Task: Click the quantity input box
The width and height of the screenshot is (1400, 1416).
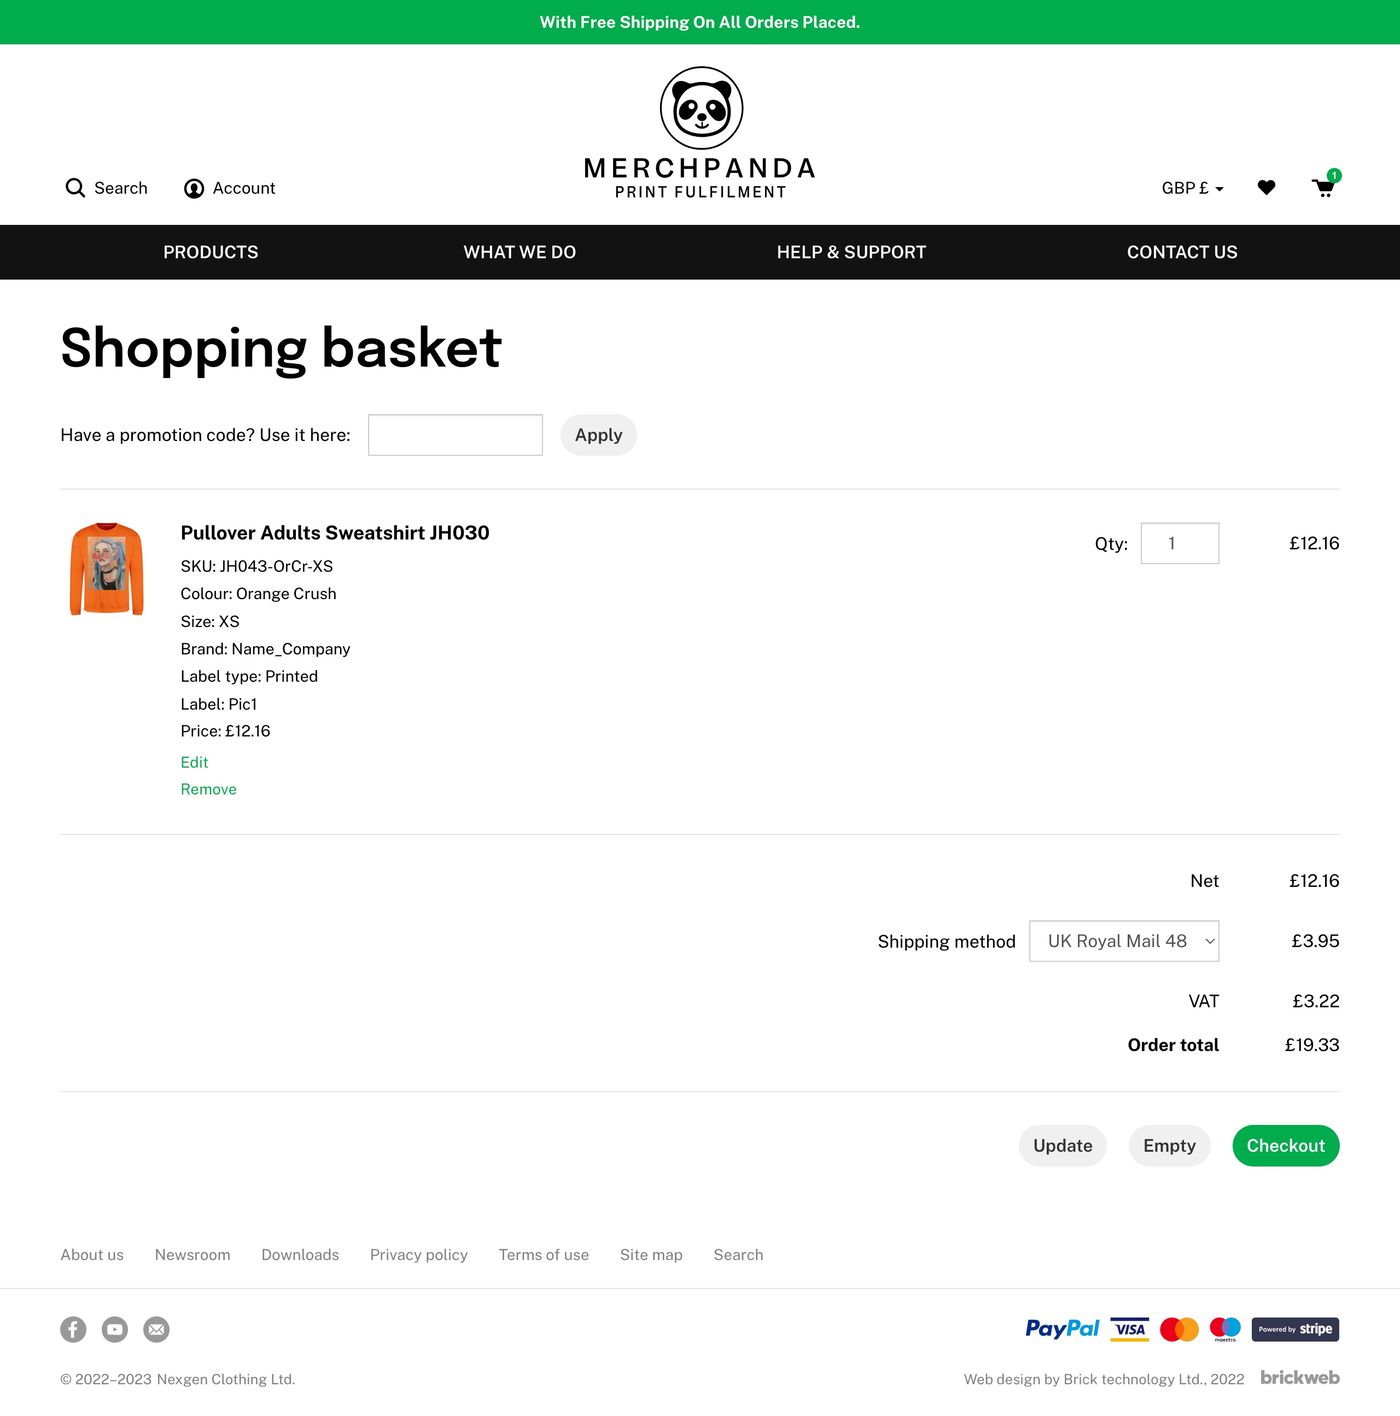Action: [x=1179, y=543]
